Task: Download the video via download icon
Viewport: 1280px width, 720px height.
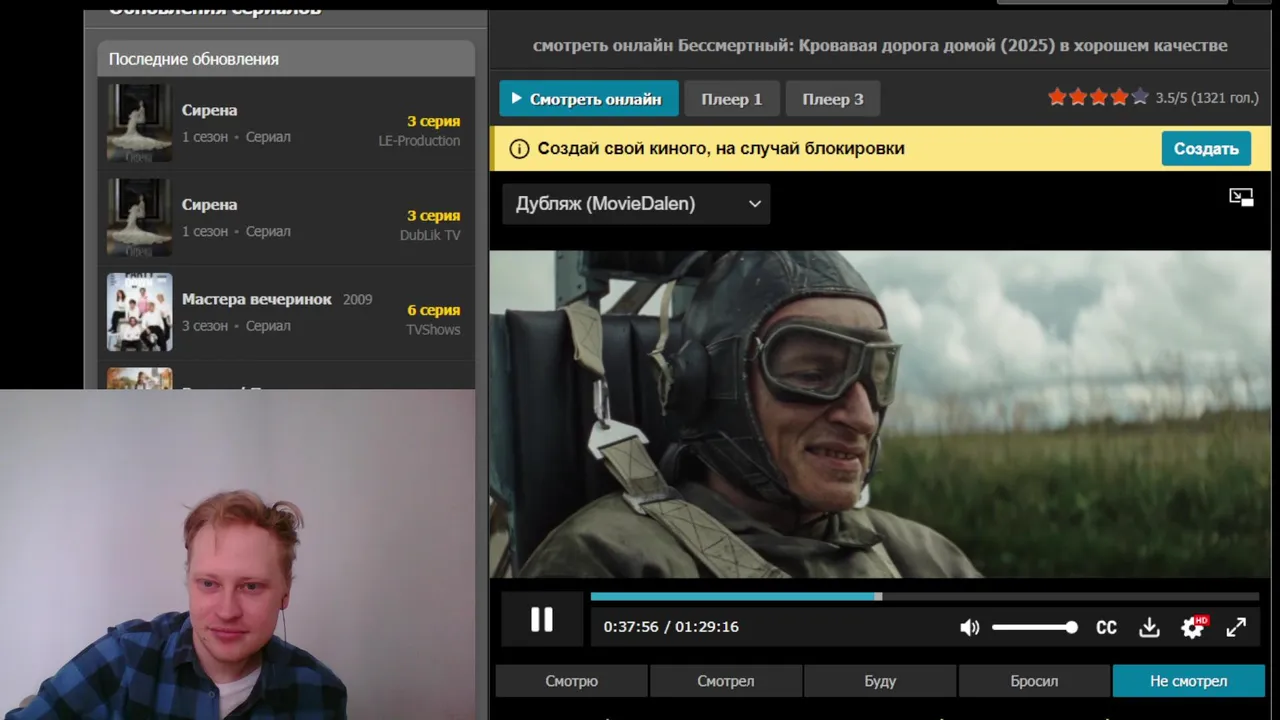Action: click(1149, 627)
